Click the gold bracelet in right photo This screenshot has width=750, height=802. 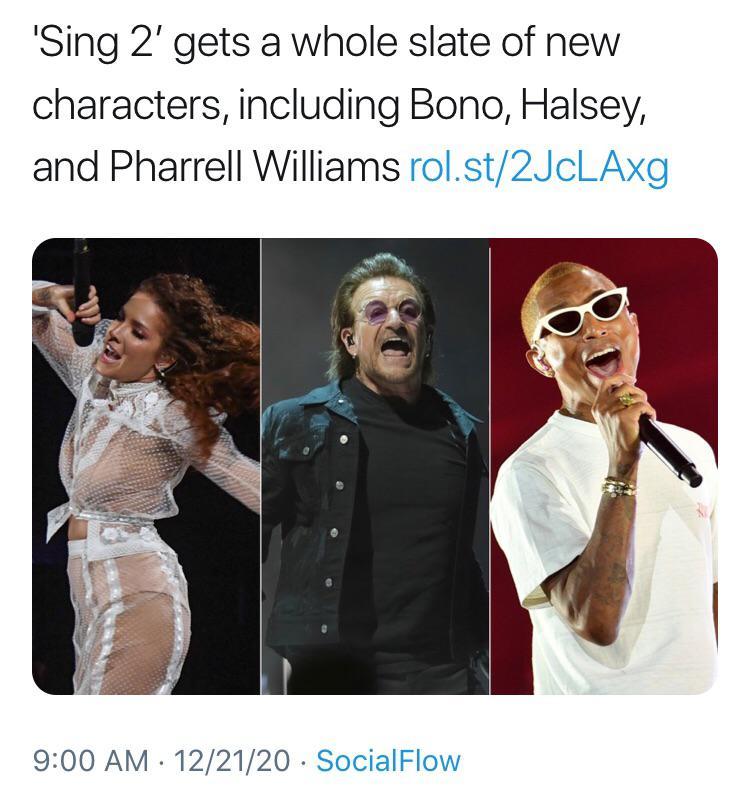pos(618,487)
